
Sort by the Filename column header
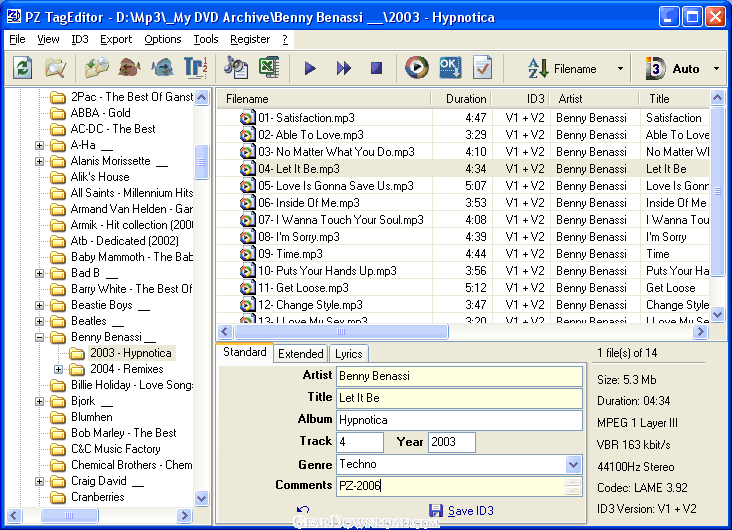tap(324, 99)
